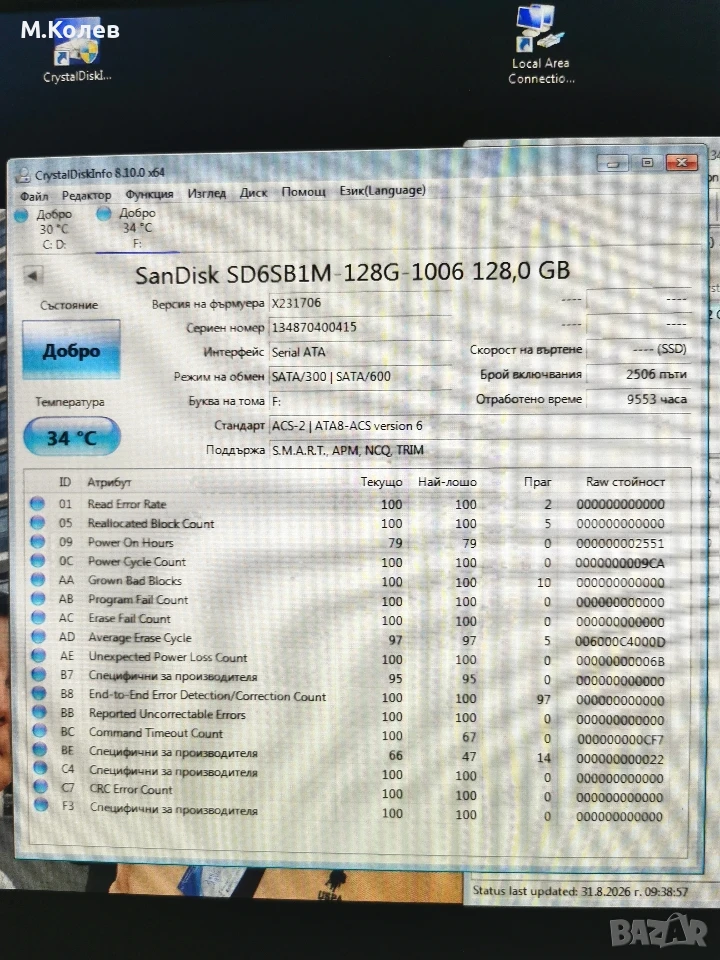
Task: Click the drive letter field F:
Action: click(361, 401)
